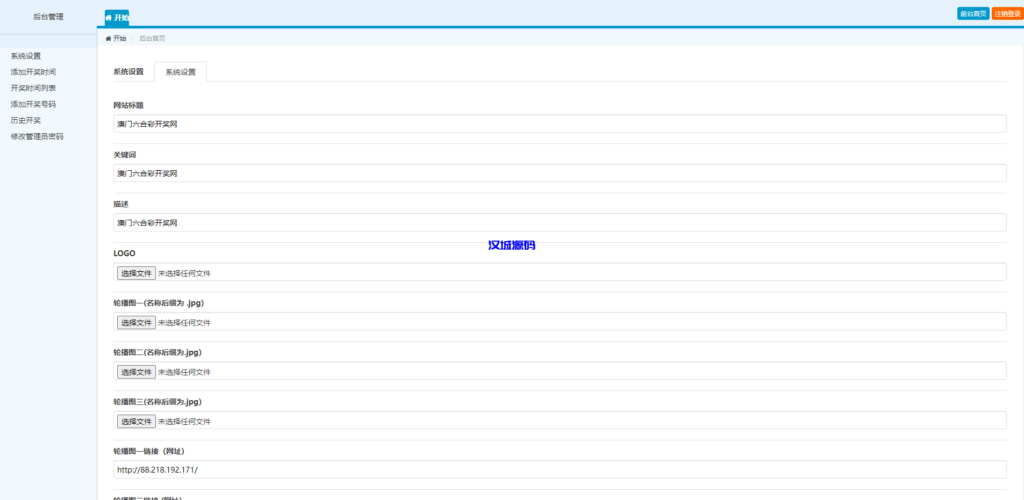This screenshot has width=1024, height=500.
Task: Click the orange 注销登录 logout button
Action: click(1007, 14)
